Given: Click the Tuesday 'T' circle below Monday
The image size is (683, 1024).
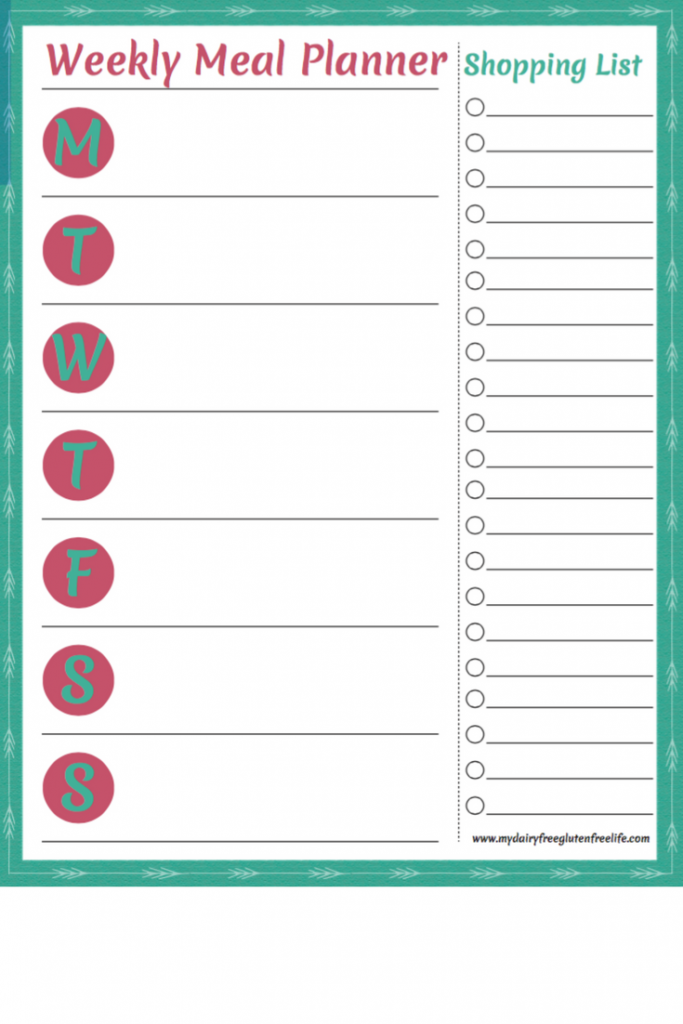Looking at the screenshot, I should click(78, 250).
